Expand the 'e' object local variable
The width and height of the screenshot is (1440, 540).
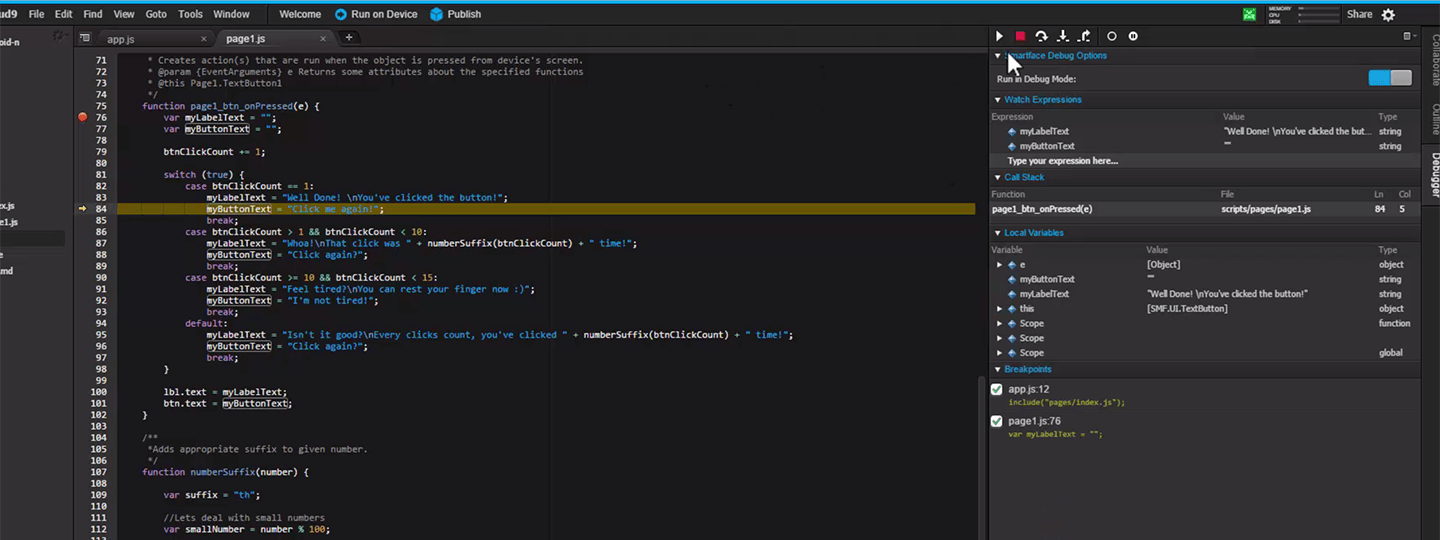pyautogui.click(x=999, y=265)
